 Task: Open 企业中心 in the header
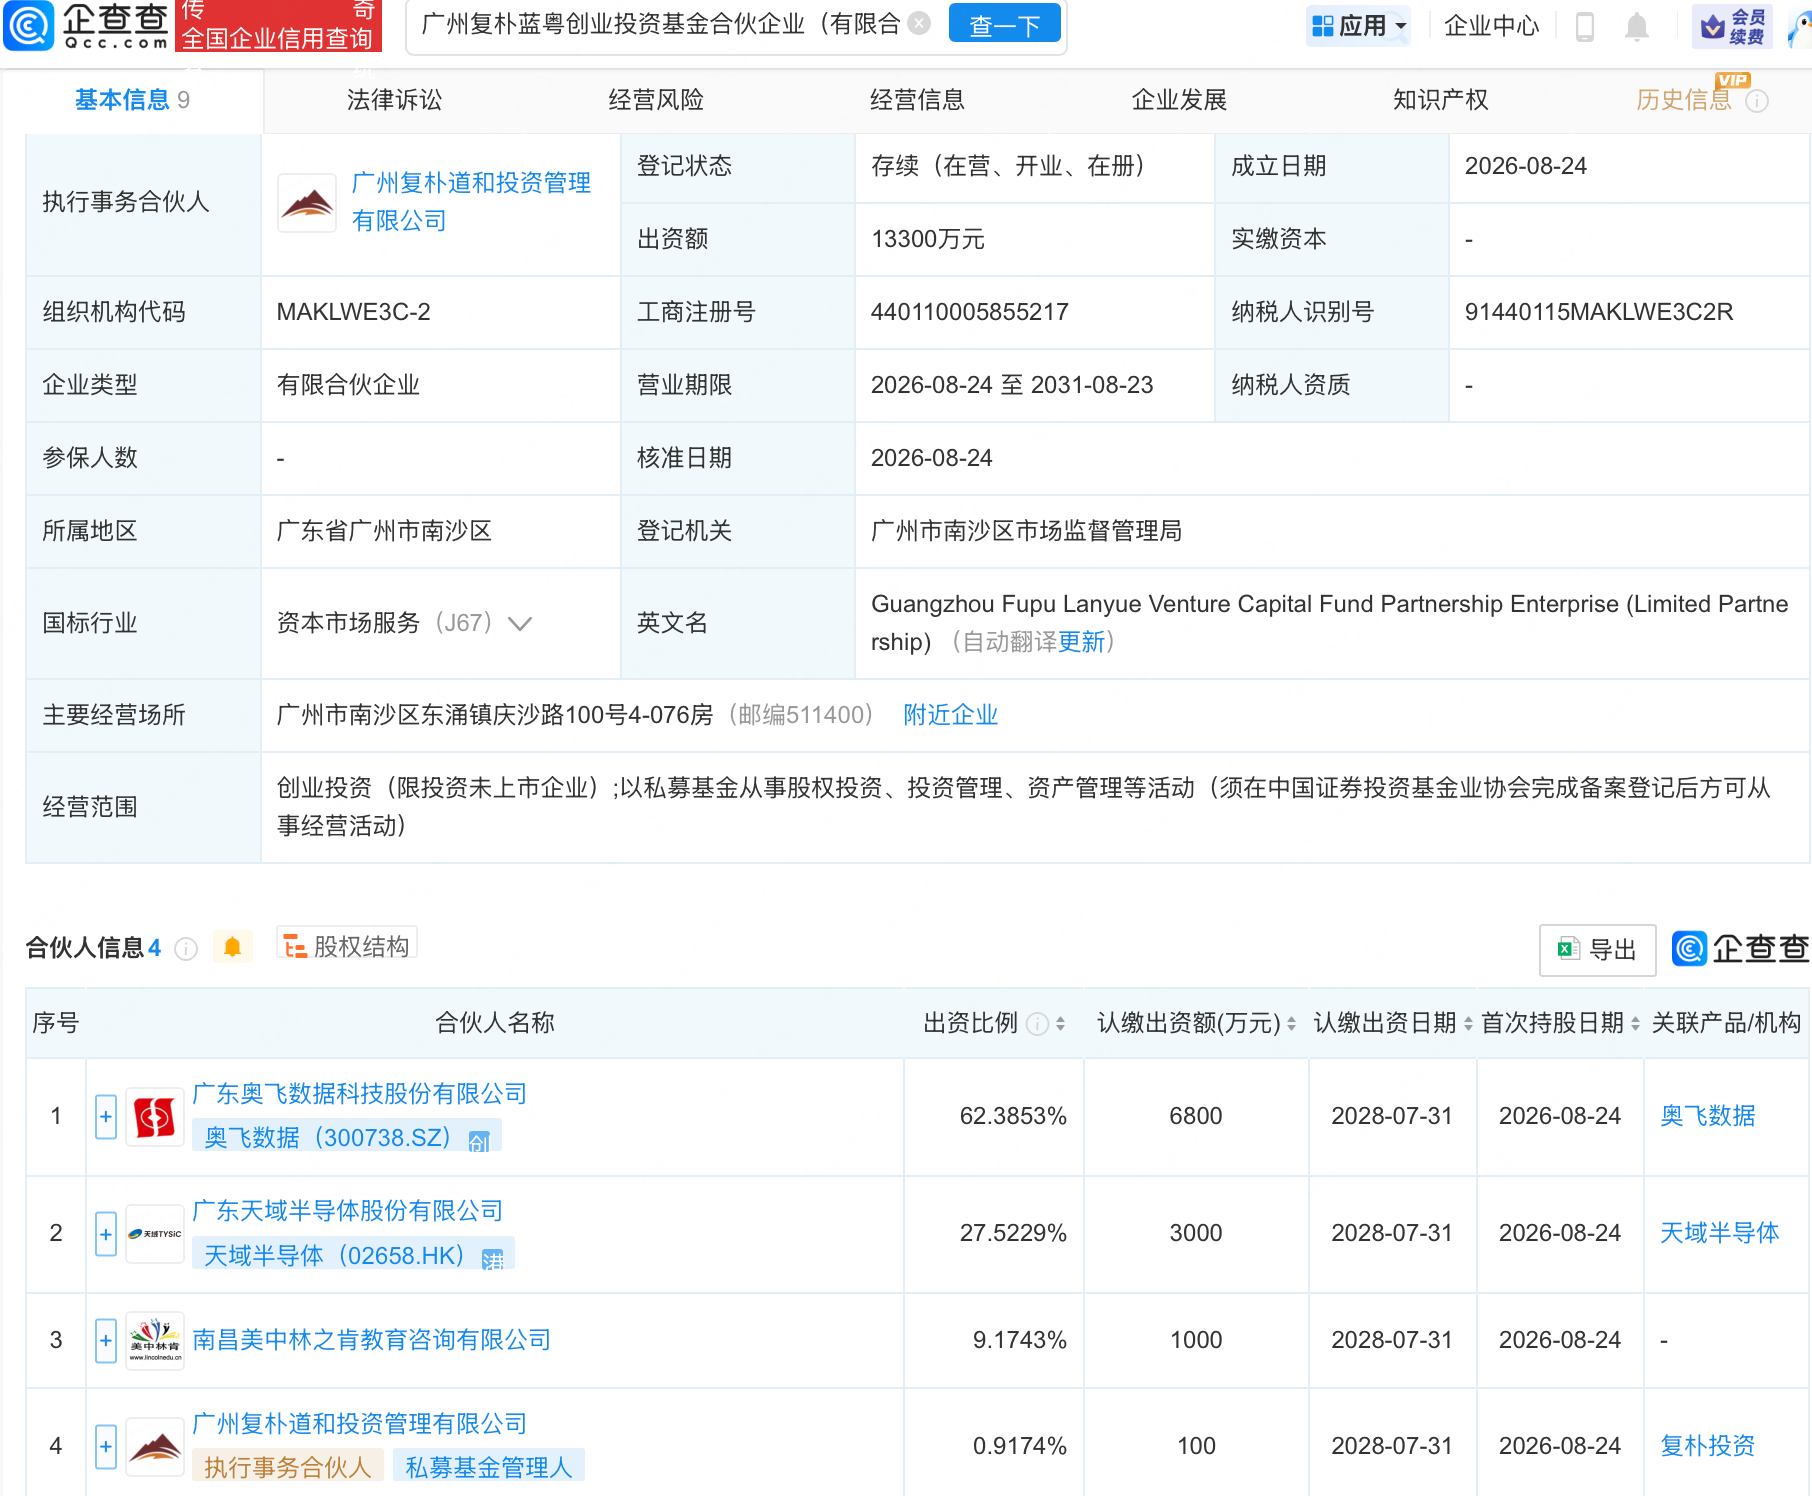coord(1491,26)
